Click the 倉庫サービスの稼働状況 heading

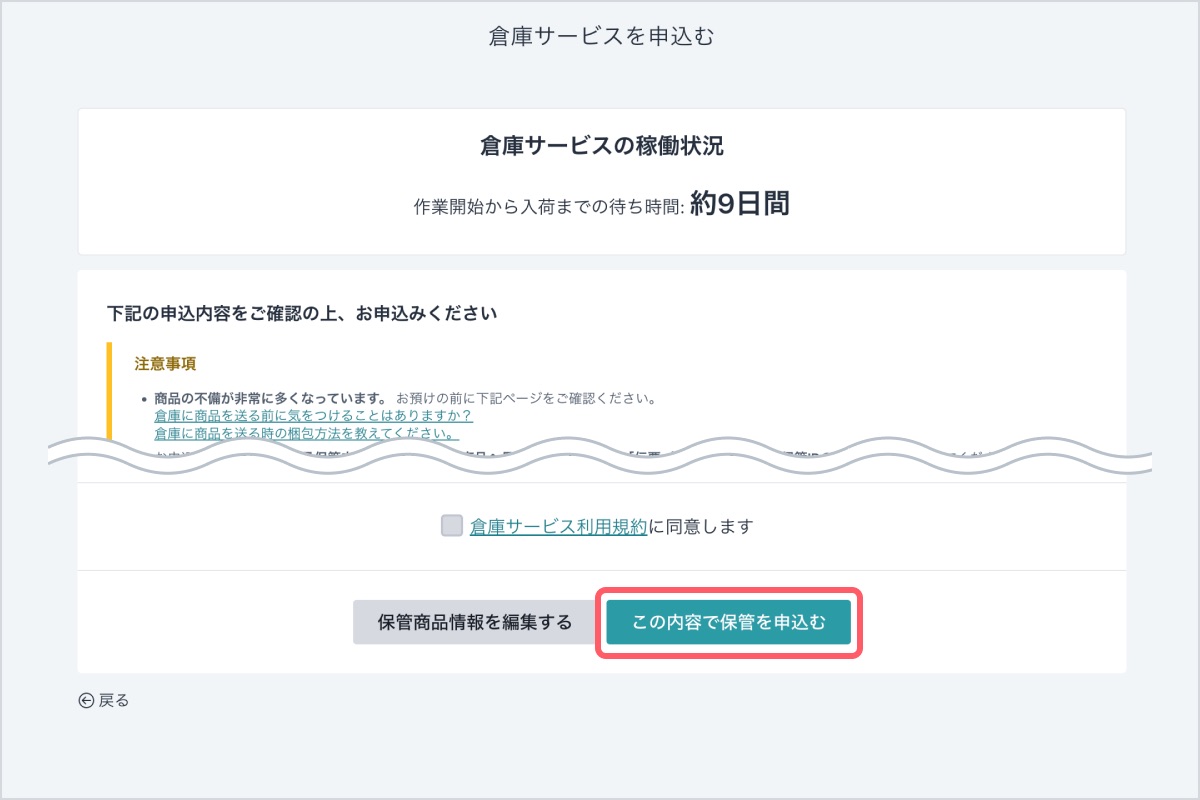point(602,146)
